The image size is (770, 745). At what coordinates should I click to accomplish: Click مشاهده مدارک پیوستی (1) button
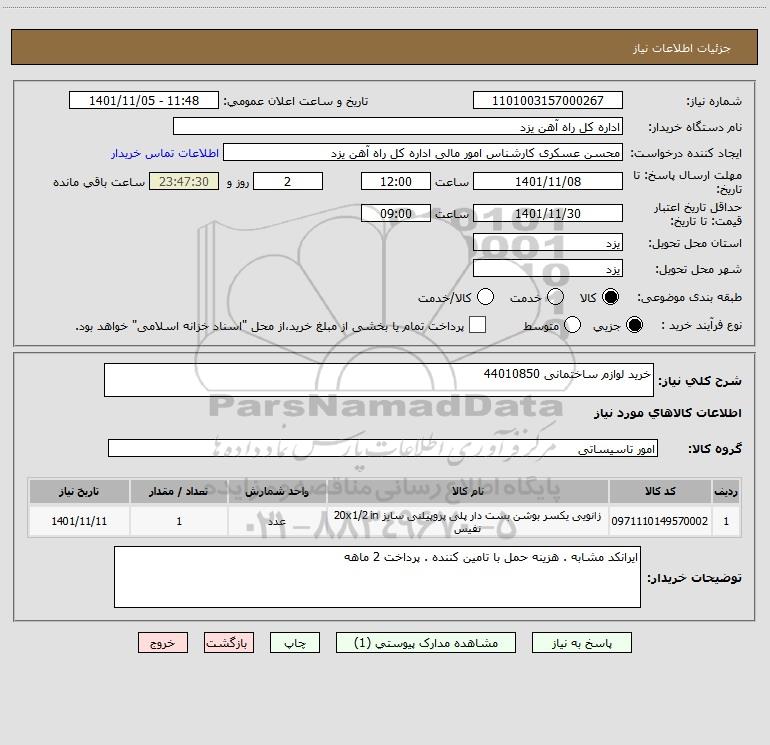coord(426,643)
